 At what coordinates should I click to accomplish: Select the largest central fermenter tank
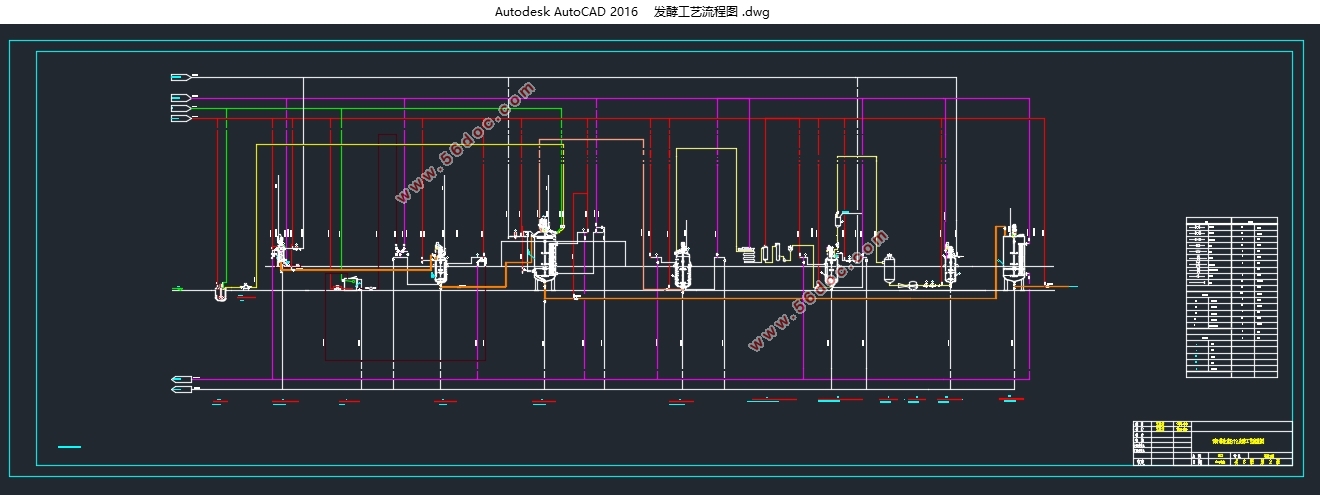point(544,253)
